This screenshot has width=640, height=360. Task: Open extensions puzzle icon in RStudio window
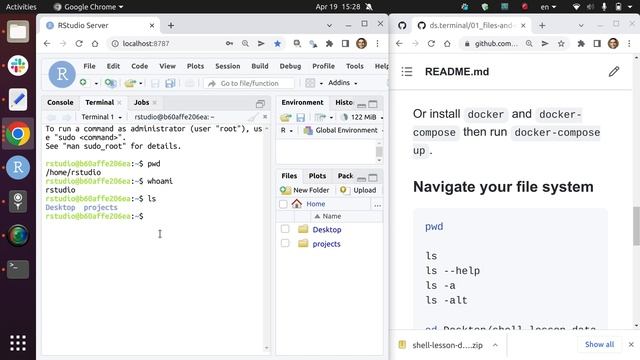(x=329, y=43)
